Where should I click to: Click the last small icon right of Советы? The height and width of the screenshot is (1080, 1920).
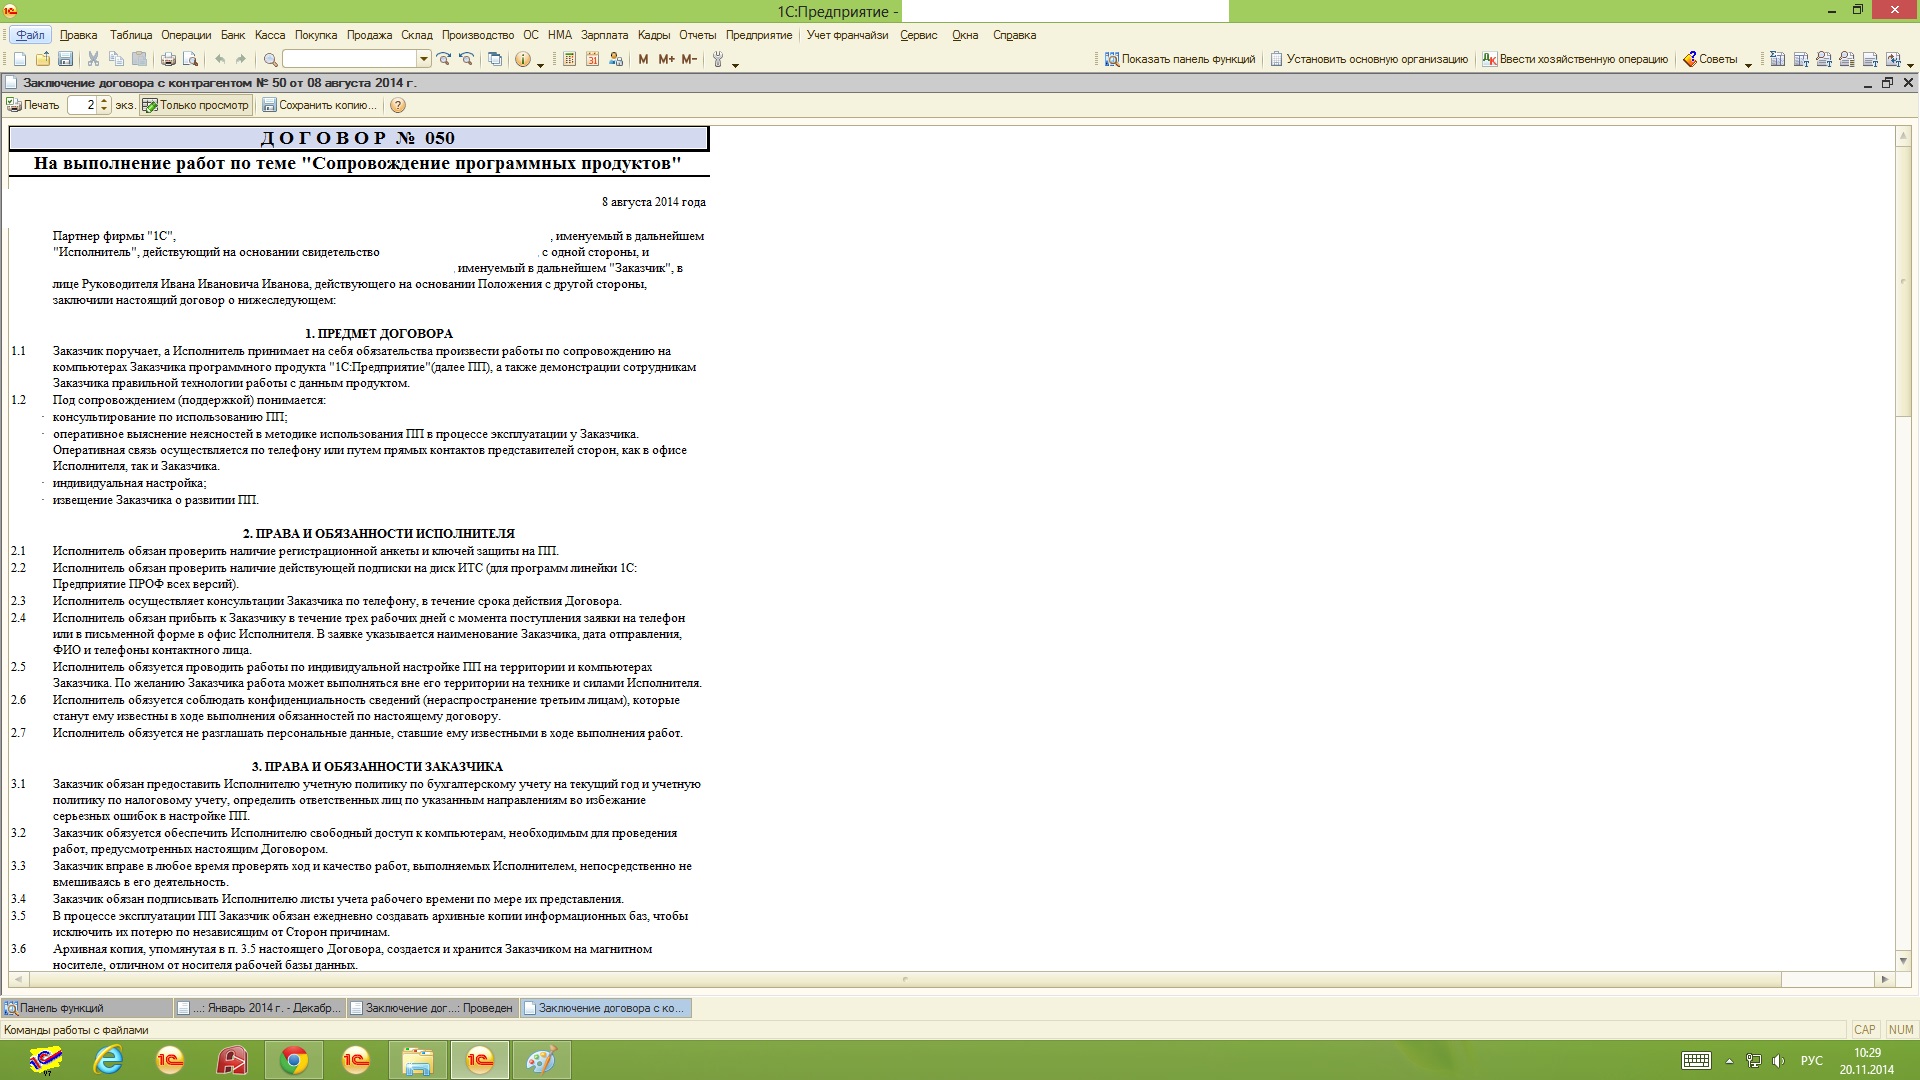tap(1892, 59)
